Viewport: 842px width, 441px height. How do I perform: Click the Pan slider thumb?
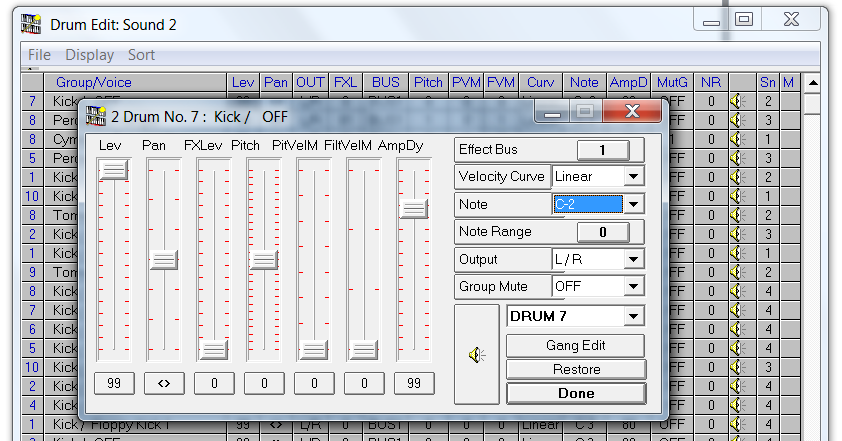(163, 260)
